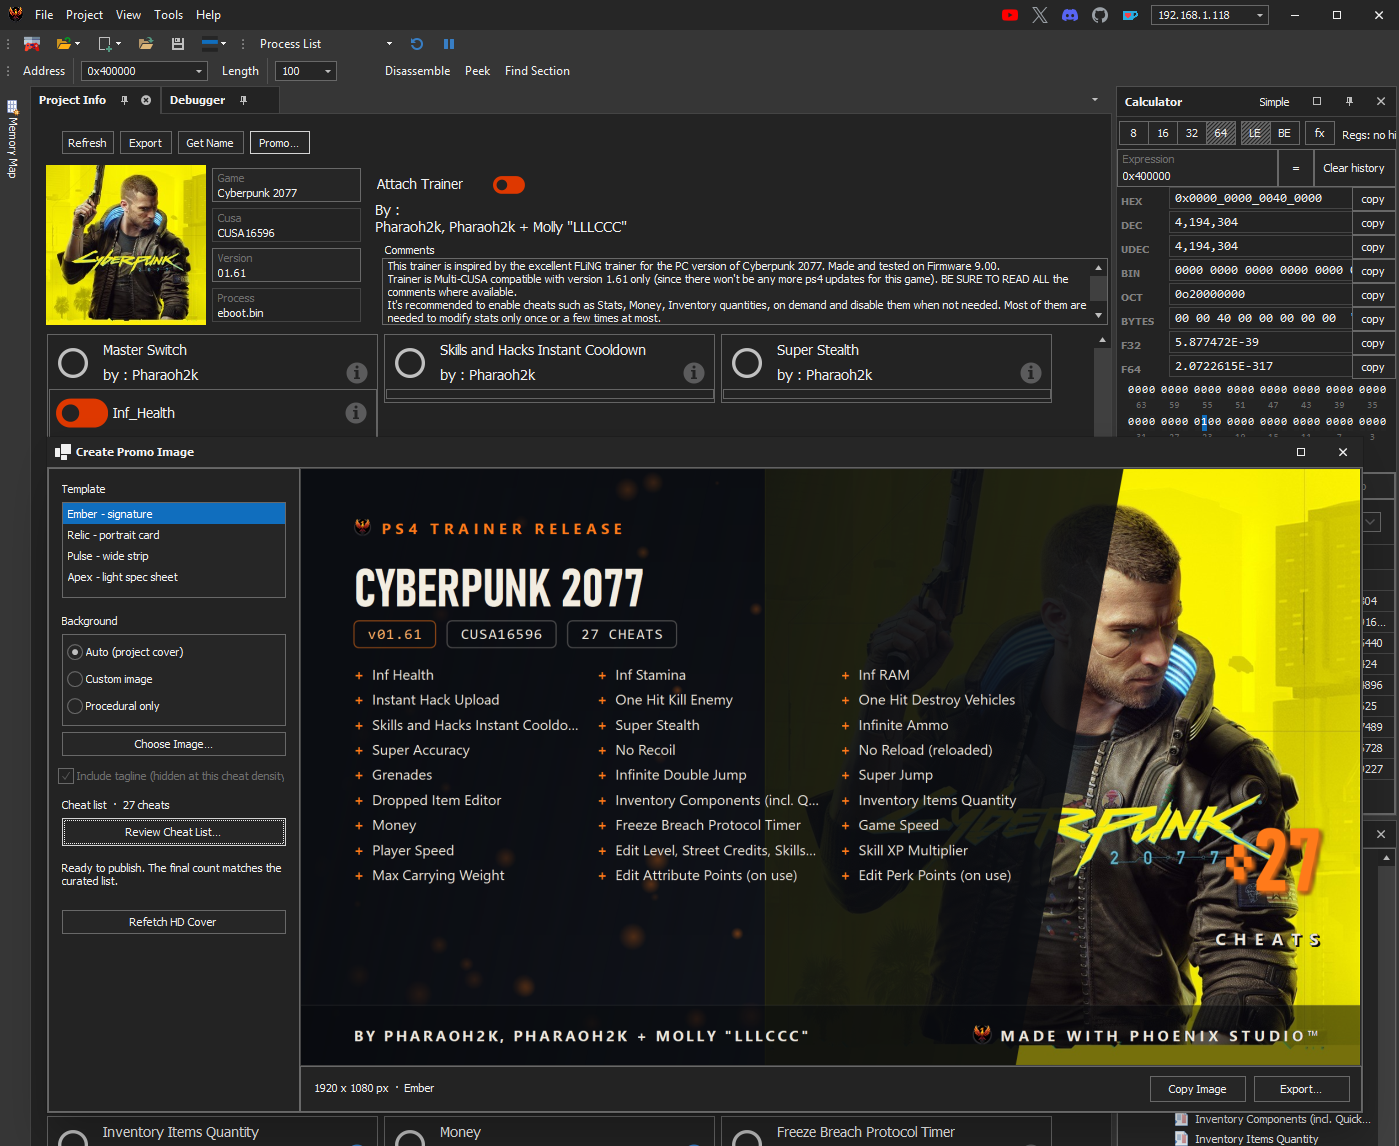Expand the open folder icon dropdown arrow
Image resolution: width=1399 pixels, height=1146 pixels.
tap(78, 44)
